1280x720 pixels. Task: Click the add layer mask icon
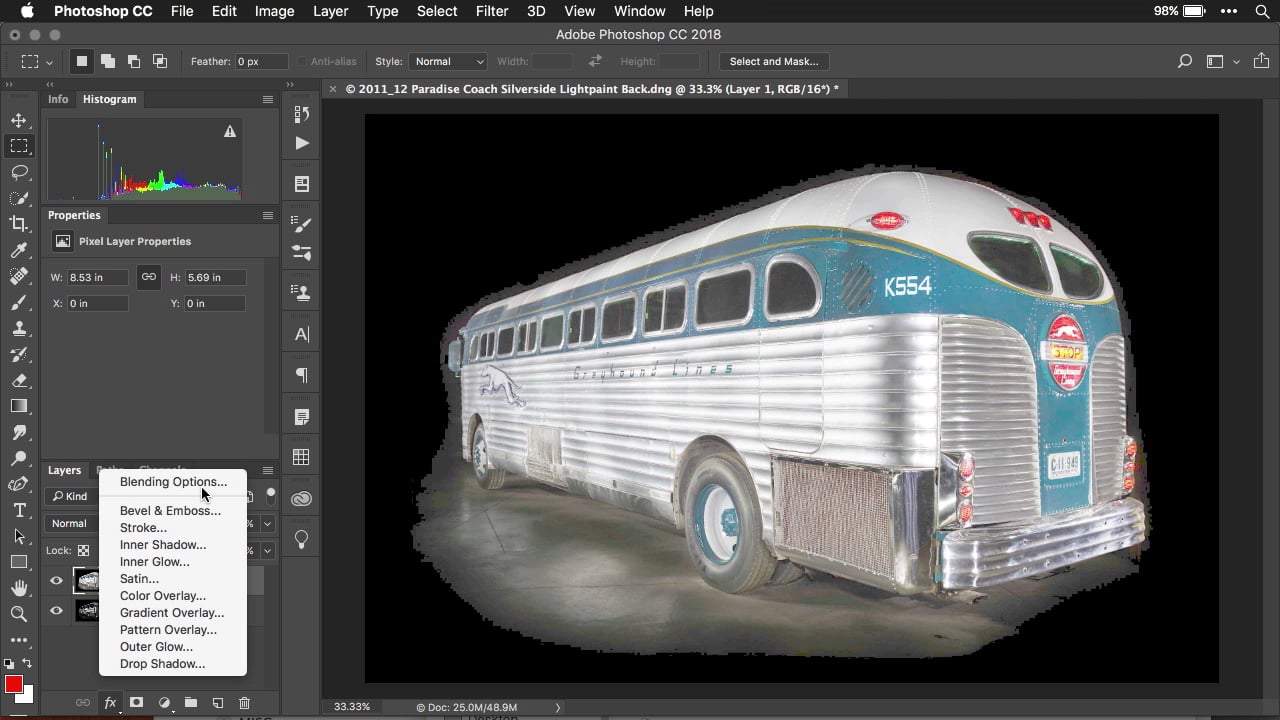pos(137,703)
